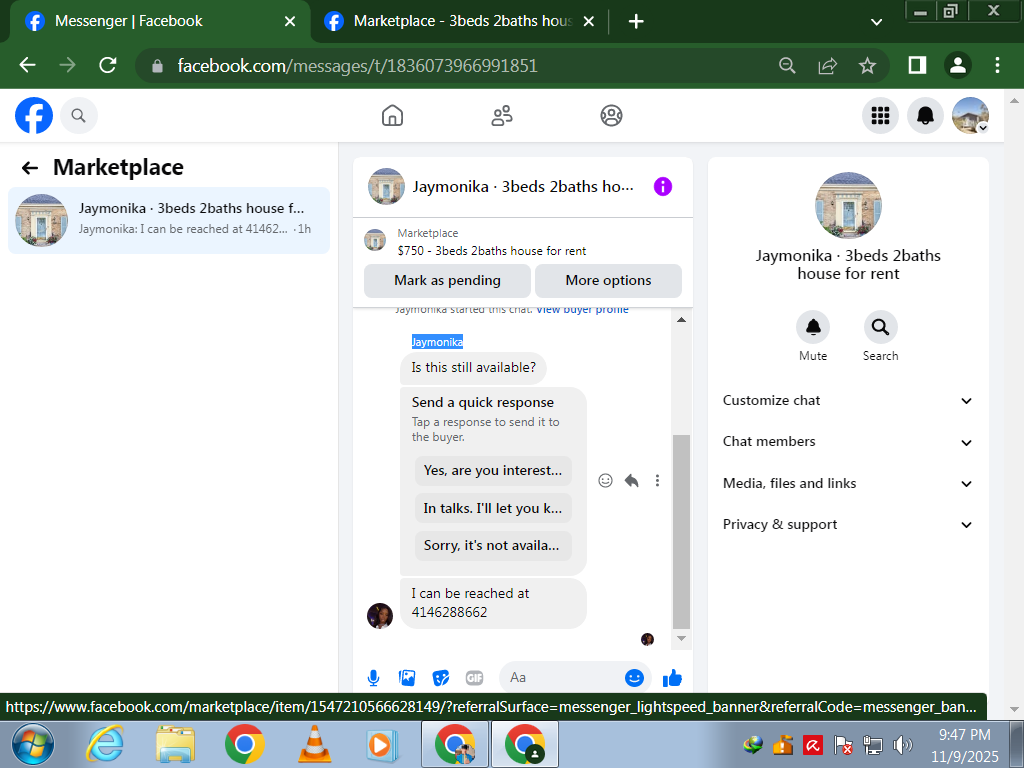This screenshot has height=768, width=1024.
Task: Go back using the Marketplace back arrow
Action: pyautogui.click(x=30, y=168)
